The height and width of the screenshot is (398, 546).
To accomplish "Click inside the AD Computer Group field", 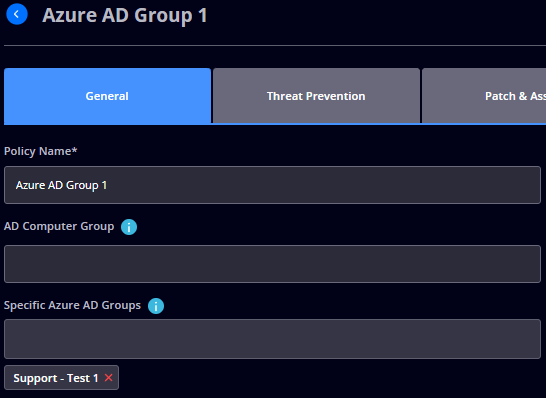I will (x=272, y=264).
